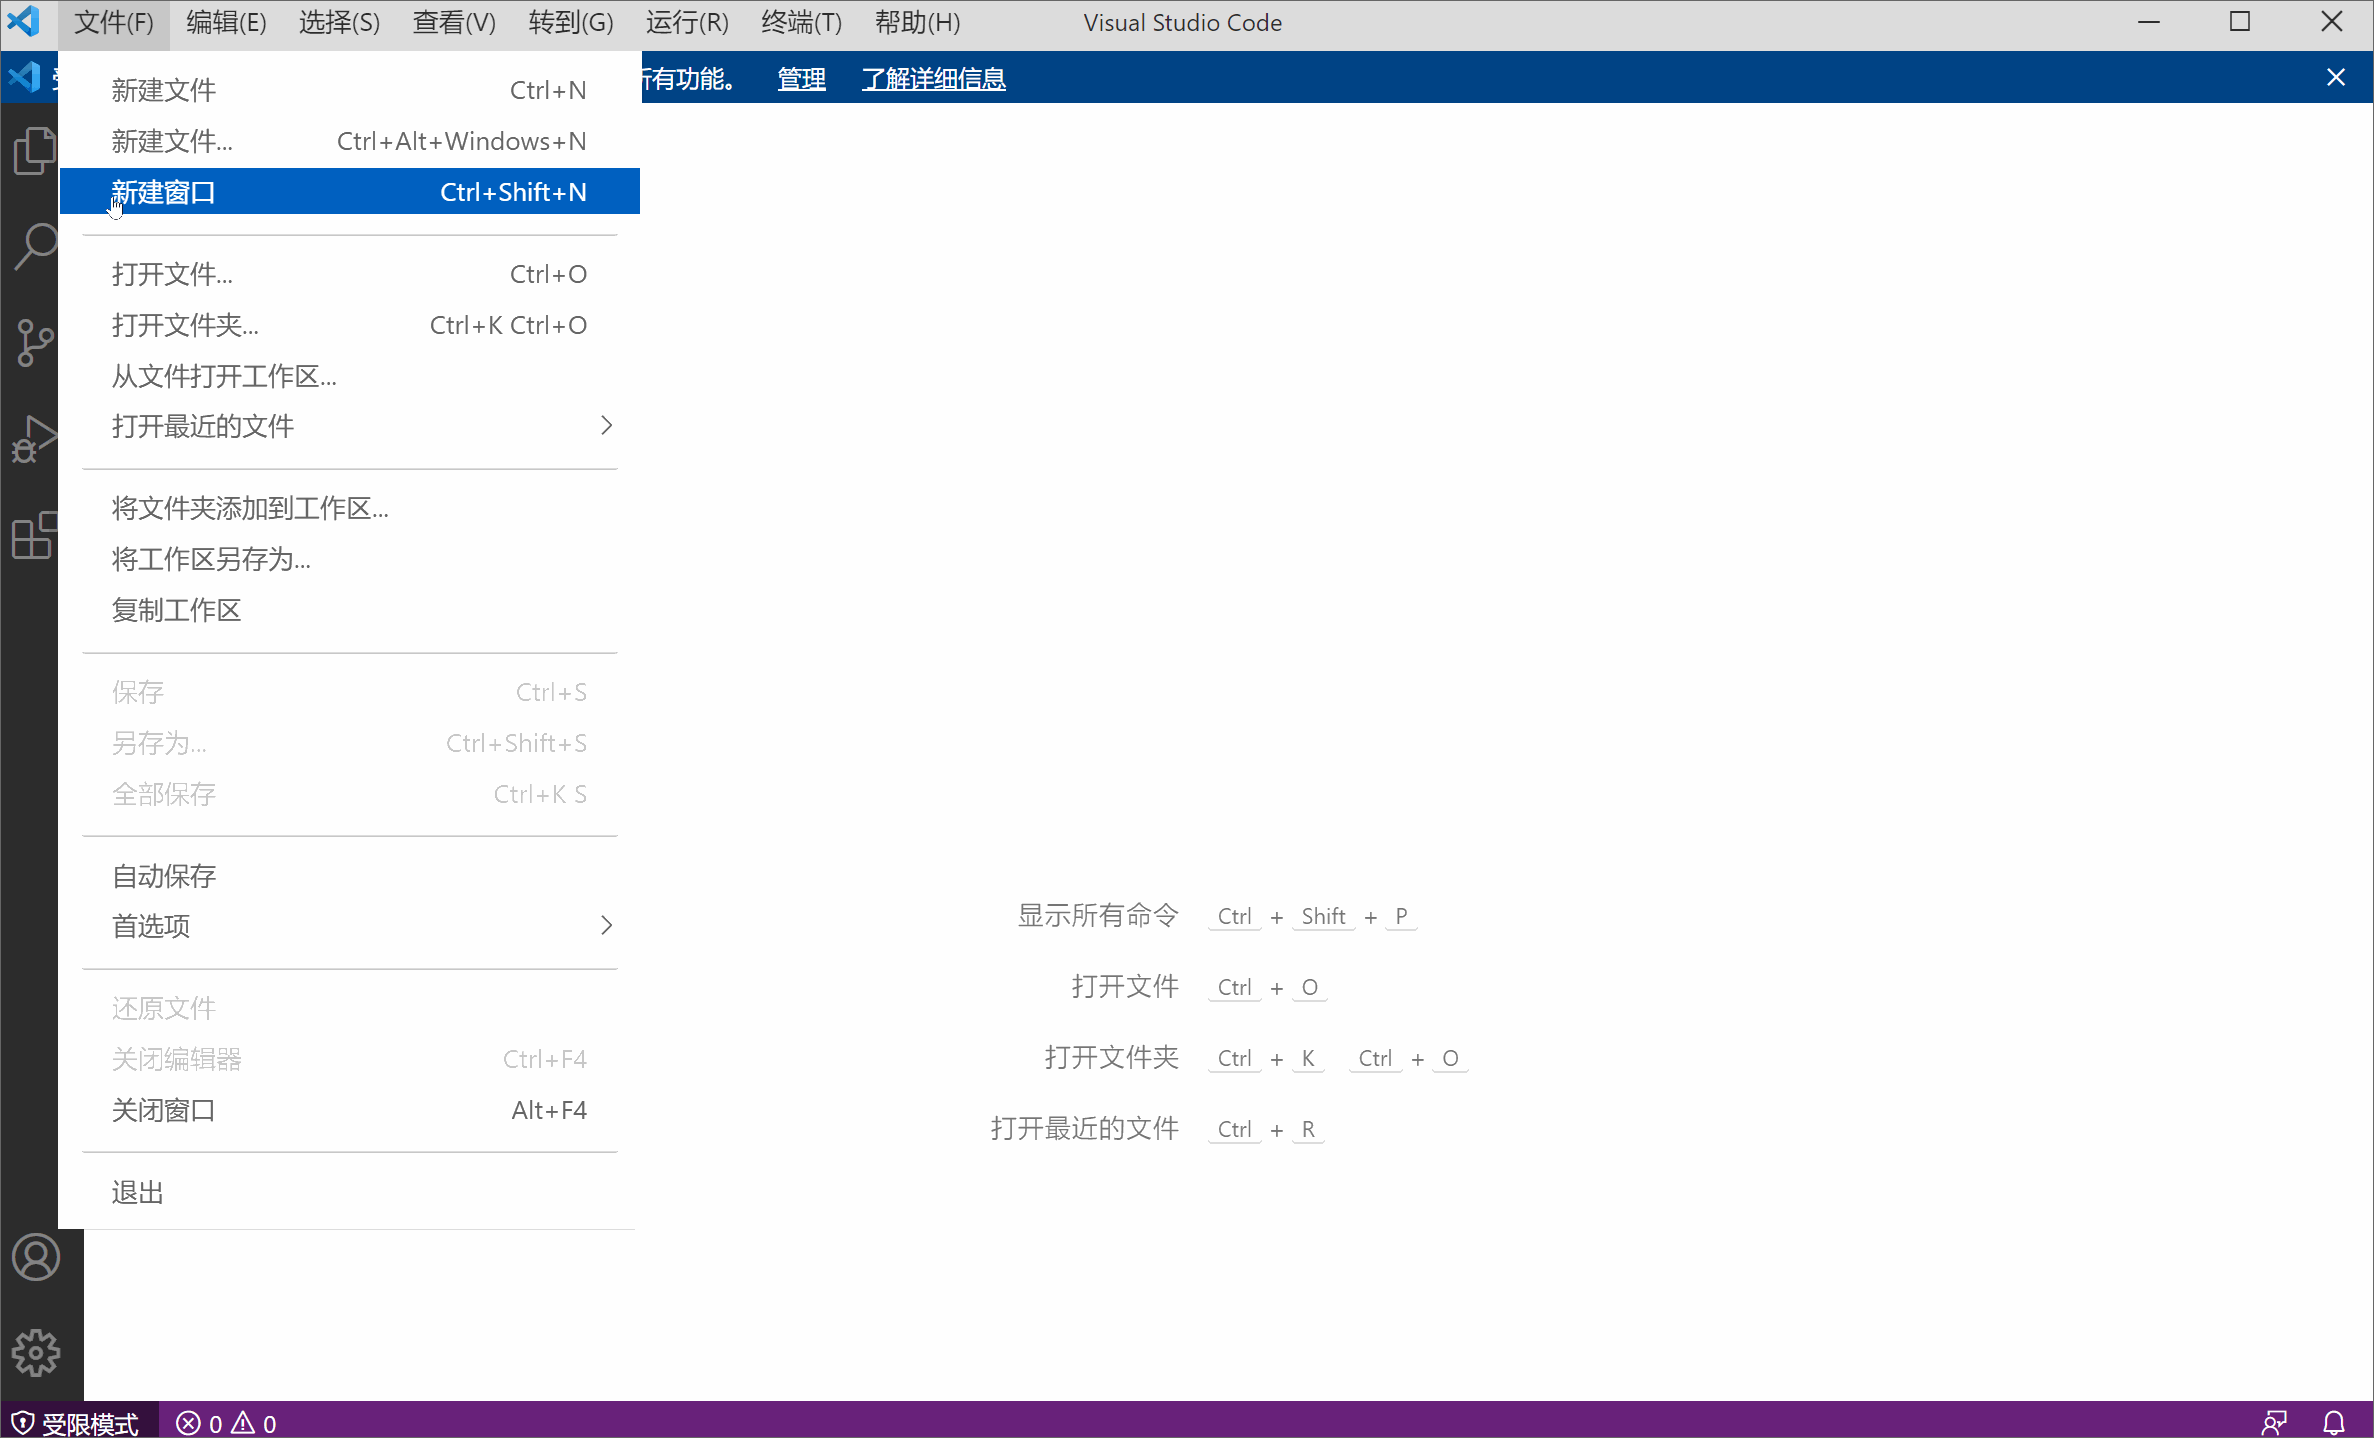
Task: Click the Settings gear icon in sidebar
Action: pyautogui.click(x=37, y=1352)
